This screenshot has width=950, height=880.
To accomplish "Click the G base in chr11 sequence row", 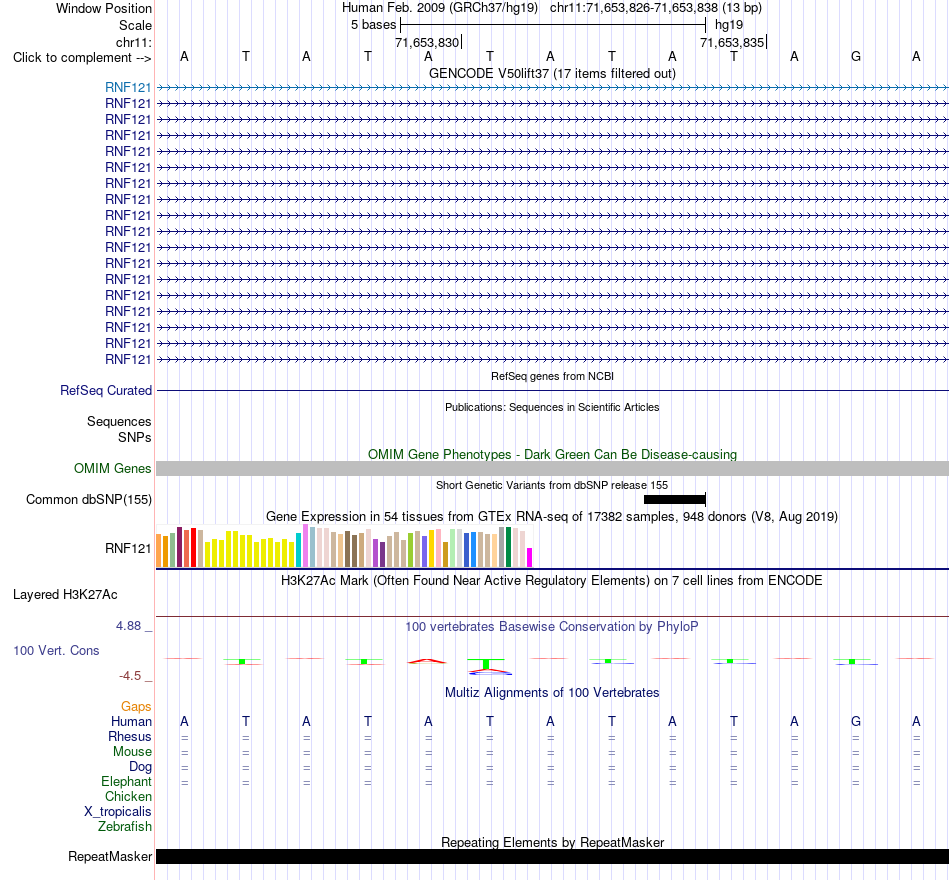I will coord(855,56).
